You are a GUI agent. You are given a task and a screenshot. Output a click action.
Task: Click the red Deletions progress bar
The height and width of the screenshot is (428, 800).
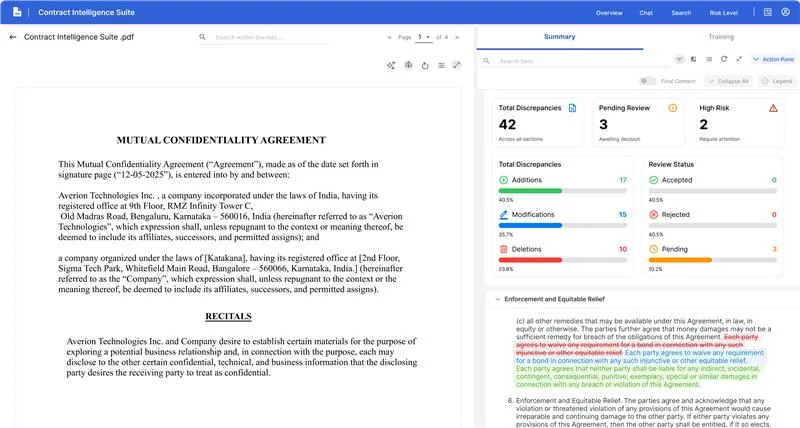tap(530, 260)
